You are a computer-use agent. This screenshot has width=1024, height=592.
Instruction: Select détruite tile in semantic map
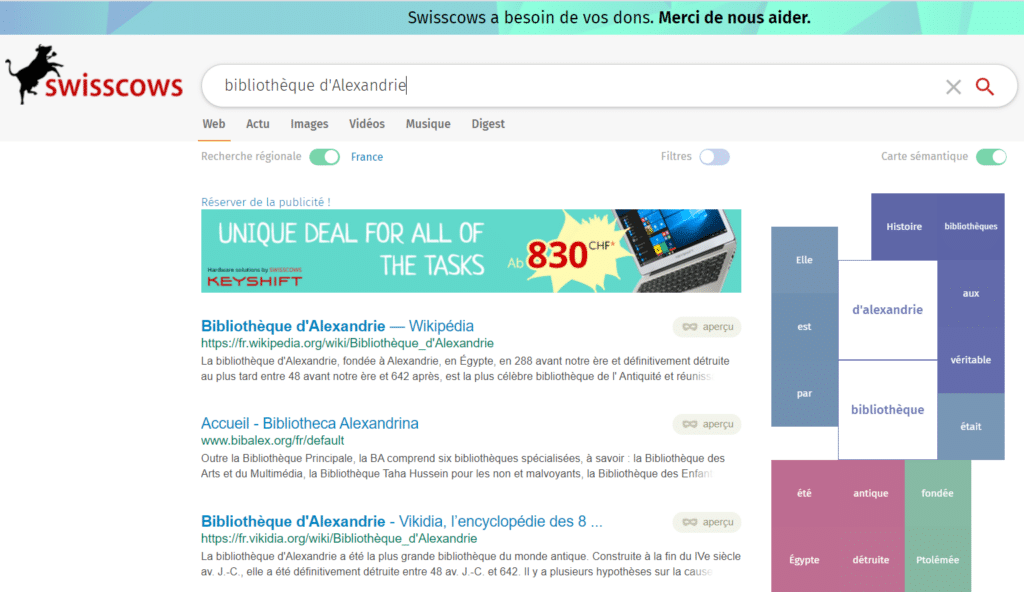pyautogui.click(x=871, y=559)
